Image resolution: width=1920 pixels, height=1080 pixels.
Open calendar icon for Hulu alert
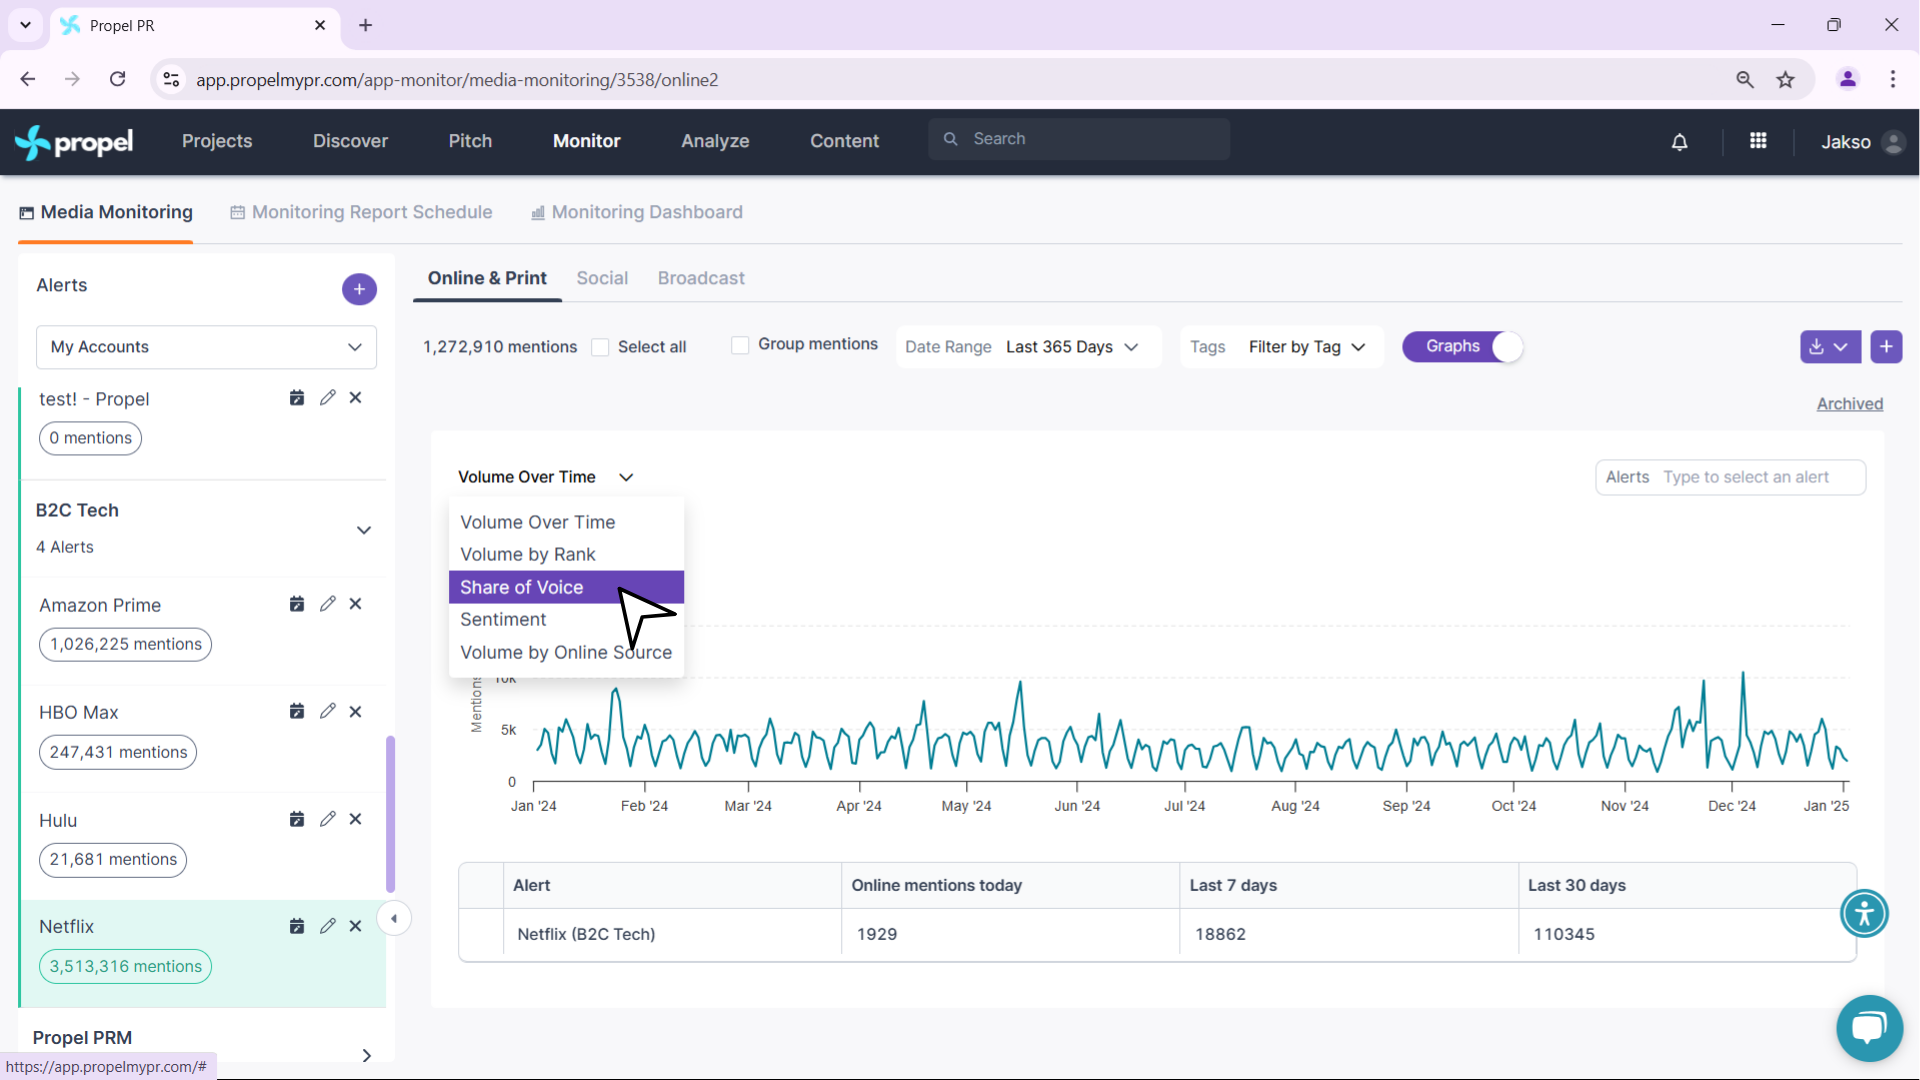coord(297,819)
